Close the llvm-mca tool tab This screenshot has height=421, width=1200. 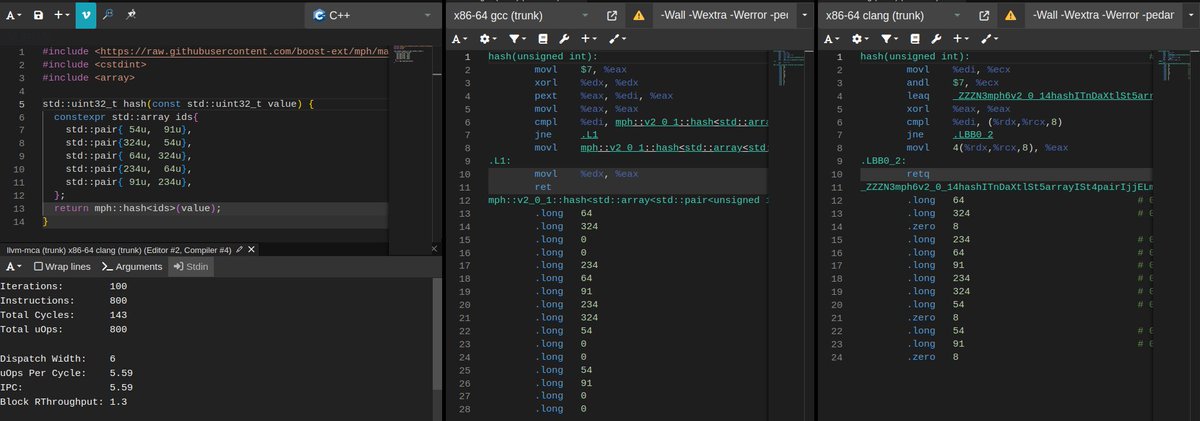click(x=251, y=248)
